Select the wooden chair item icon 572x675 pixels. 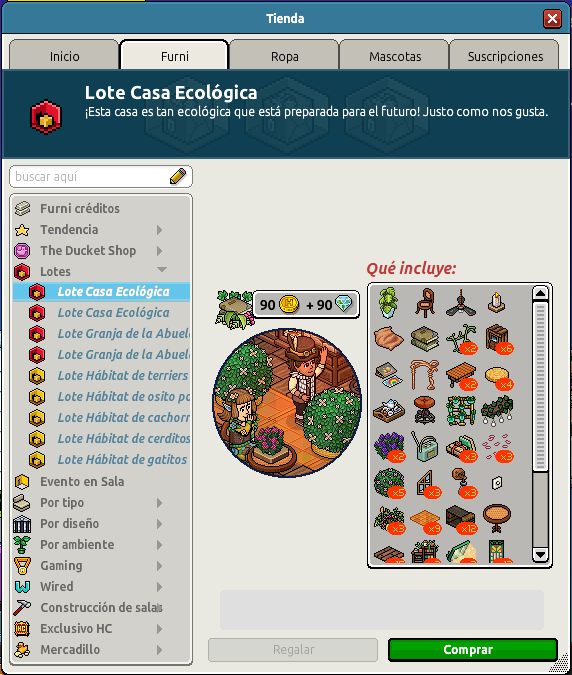click(x=425, y=303)
